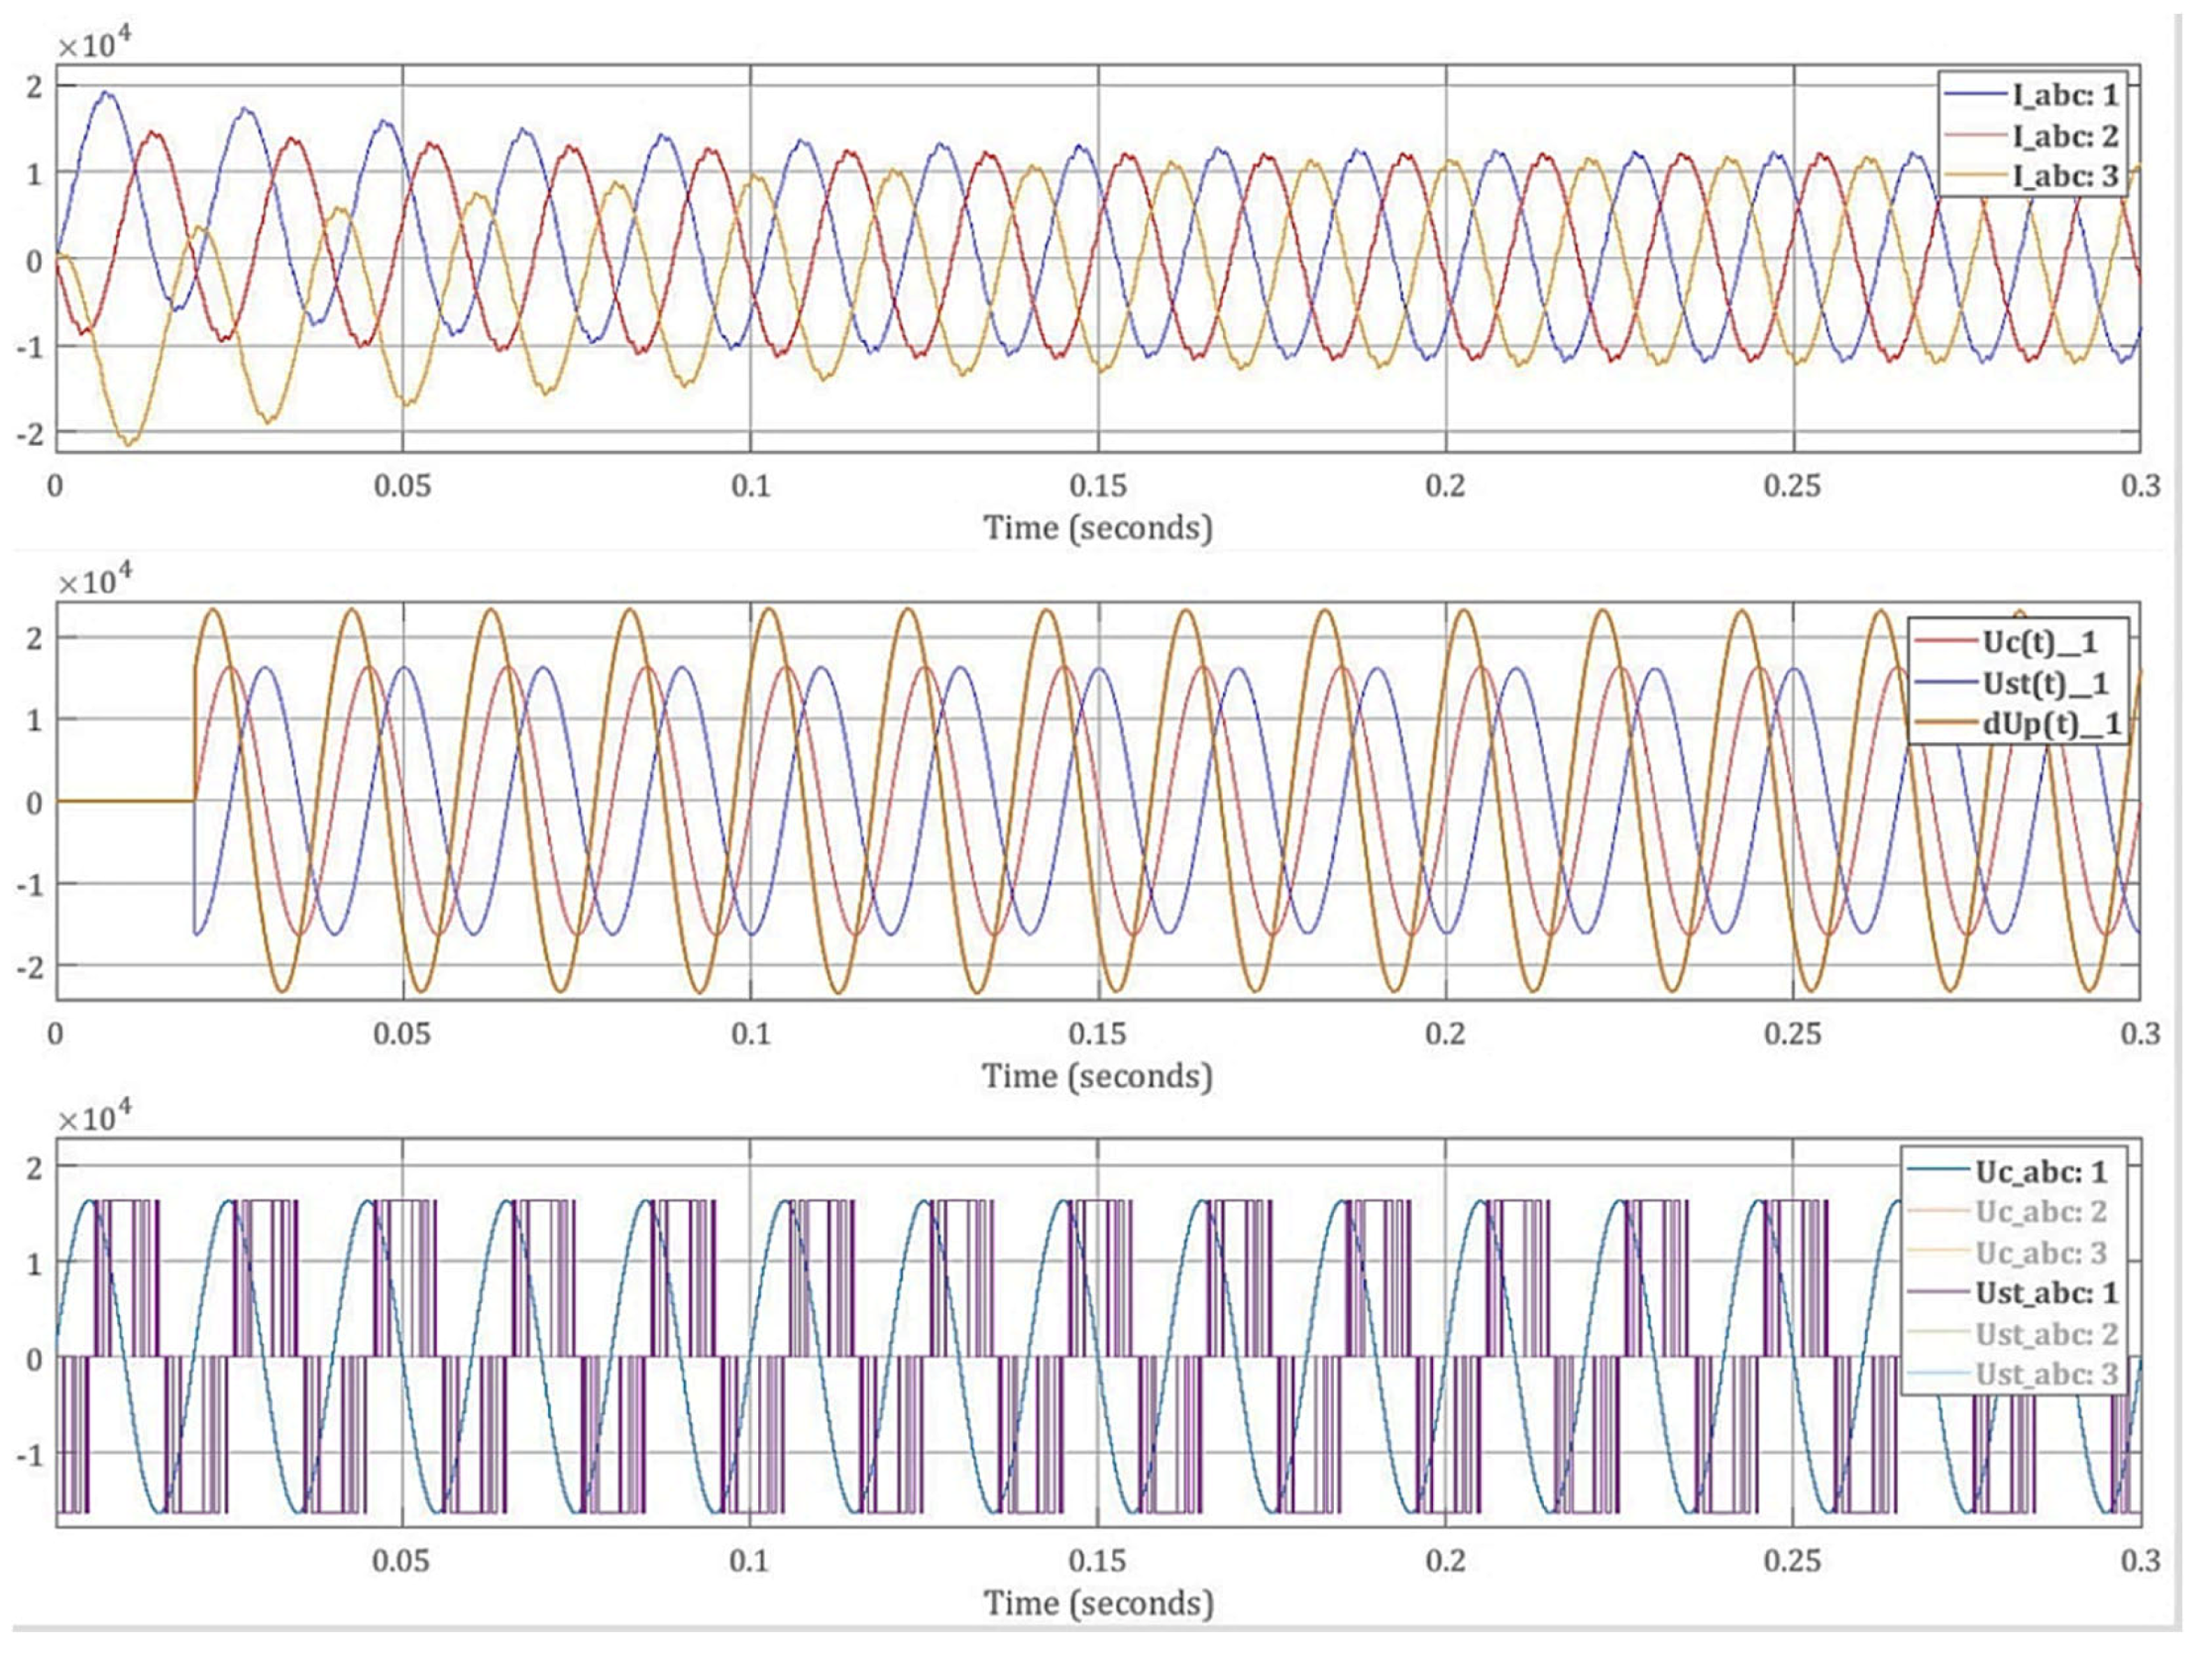The image size is (2212, 1653).
Task: Click the ×10^4 exponent above the bottom plot
Action: (x=94, y=1117)
